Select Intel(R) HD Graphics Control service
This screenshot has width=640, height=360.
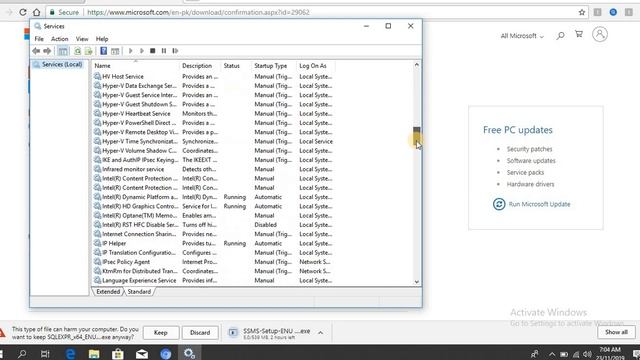pos(213,206)
